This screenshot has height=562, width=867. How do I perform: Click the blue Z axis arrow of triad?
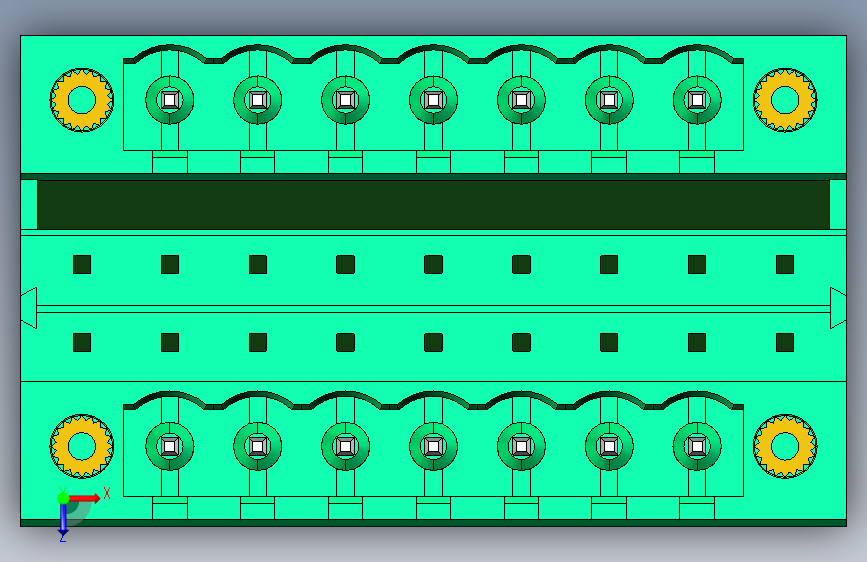(x=64, y=520)
